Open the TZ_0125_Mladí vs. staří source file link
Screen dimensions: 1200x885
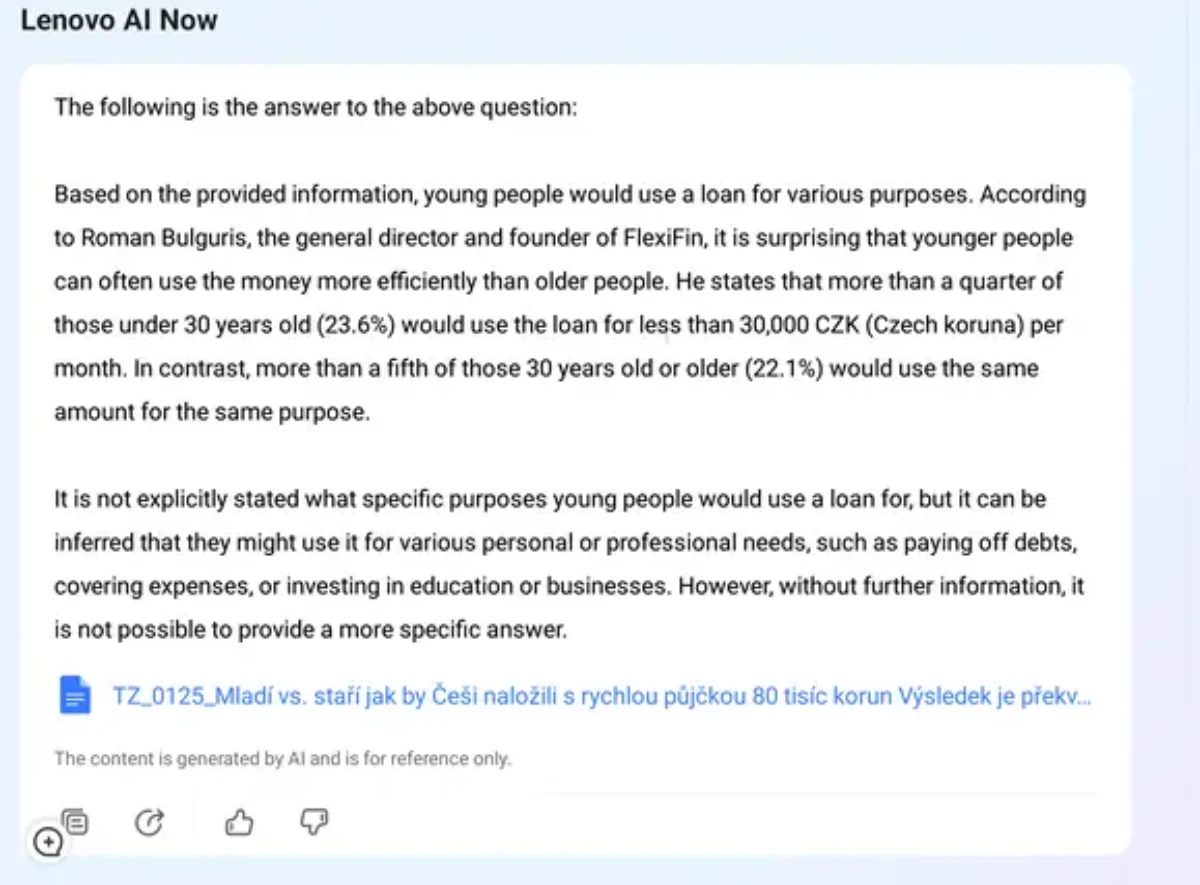pos(602,696)
